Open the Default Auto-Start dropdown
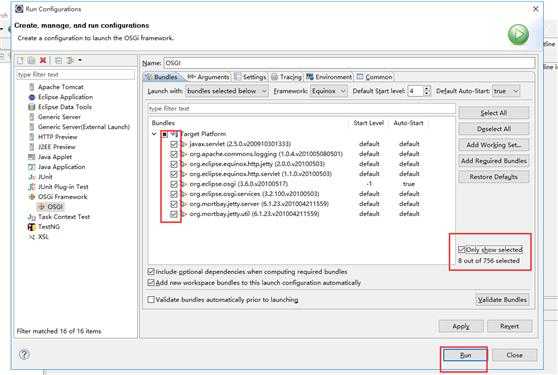The image size is (558, 375). 506,91
